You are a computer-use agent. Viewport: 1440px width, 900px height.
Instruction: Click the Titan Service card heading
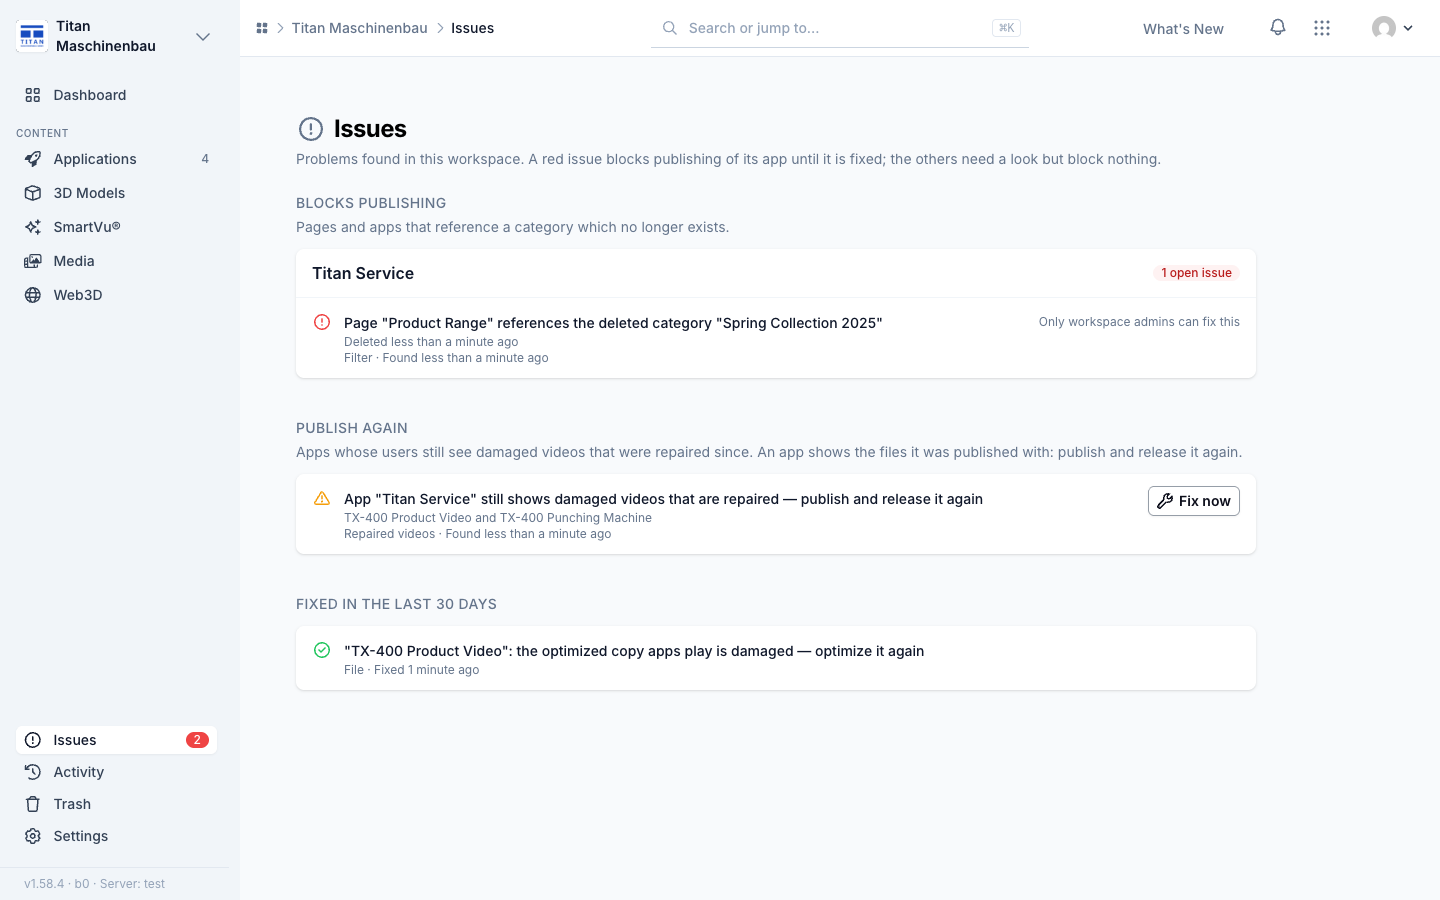(x=363, y=273)
